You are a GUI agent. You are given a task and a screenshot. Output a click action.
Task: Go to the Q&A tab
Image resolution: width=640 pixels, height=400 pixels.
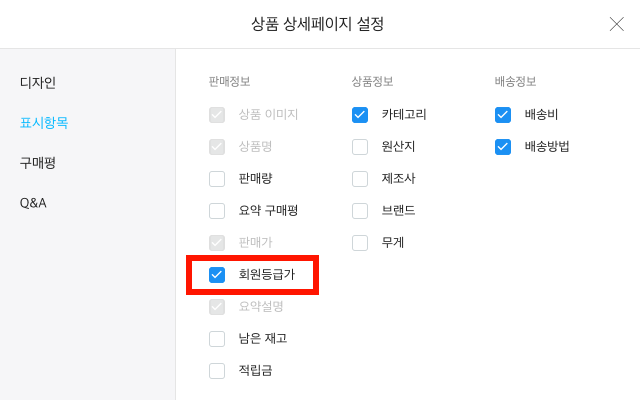click(x=33, y=202)
